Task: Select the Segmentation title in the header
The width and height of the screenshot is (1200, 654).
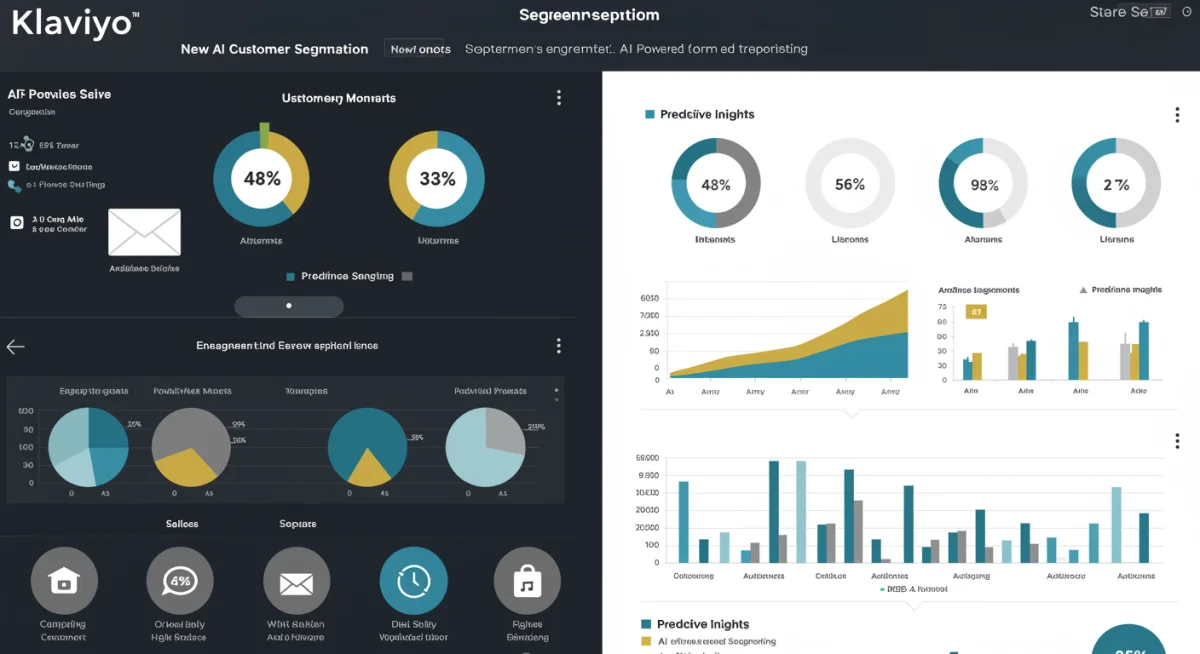Action: coord(588,14)
